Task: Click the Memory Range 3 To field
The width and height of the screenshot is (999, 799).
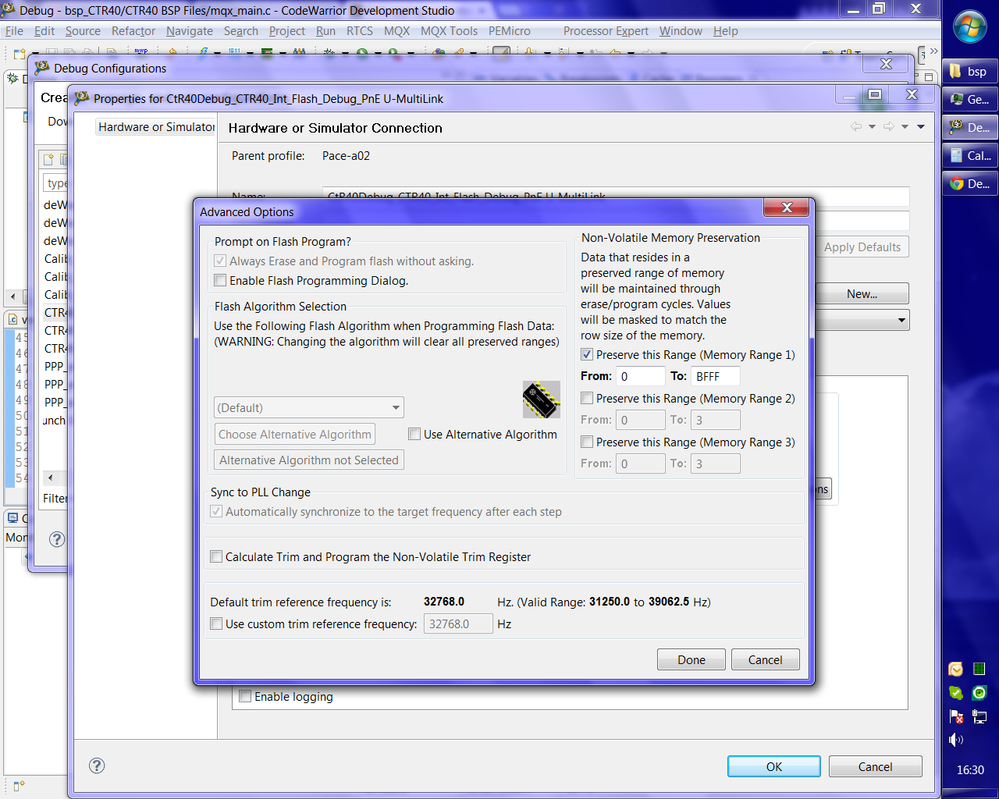Action: pyautogui.click(x=715, y=463)
